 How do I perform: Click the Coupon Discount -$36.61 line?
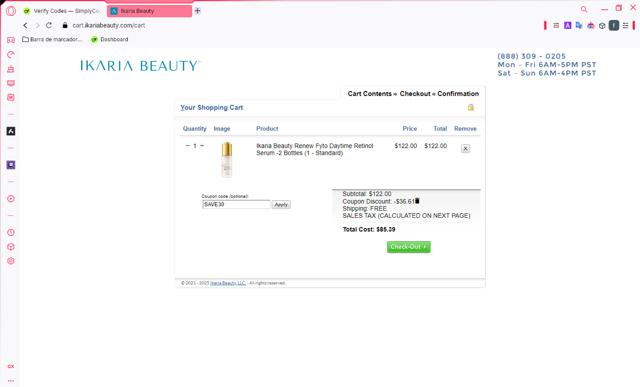[378, 201]
